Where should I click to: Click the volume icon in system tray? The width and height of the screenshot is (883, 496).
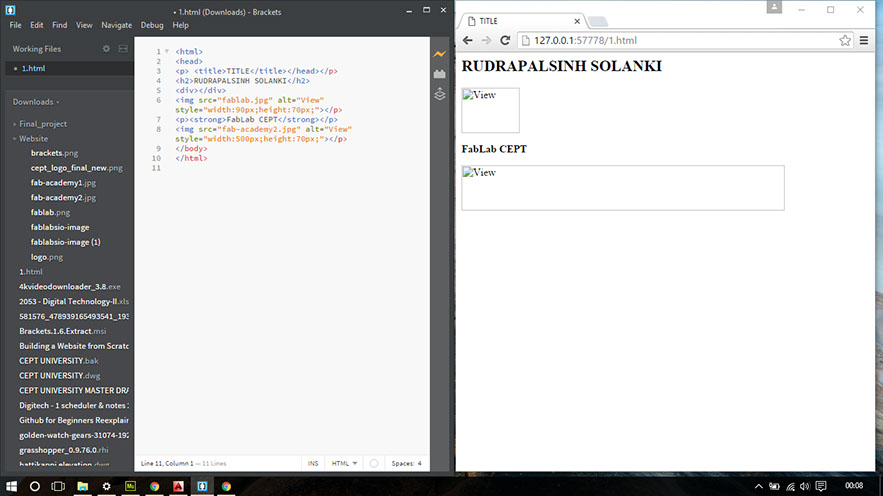pyautogui.click(x=805, y=486)
